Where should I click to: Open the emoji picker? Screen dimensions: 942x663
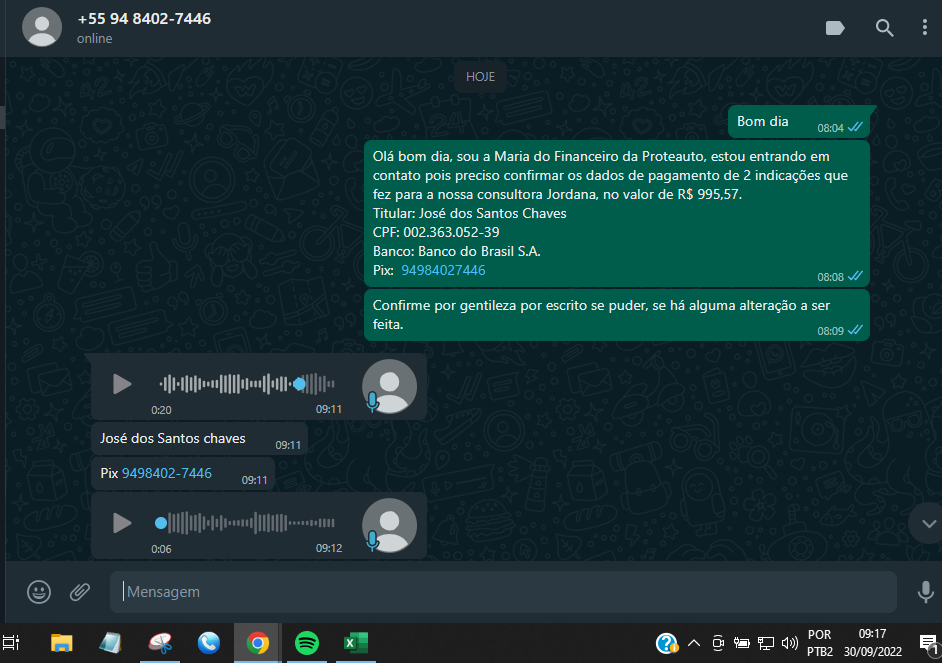(x=39, y=592)
